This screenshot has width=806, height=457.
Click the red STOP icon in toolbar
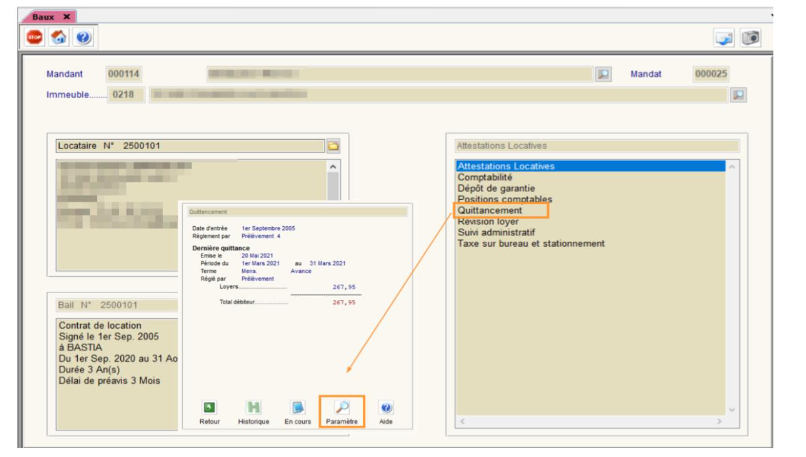(x=35, y=37)
